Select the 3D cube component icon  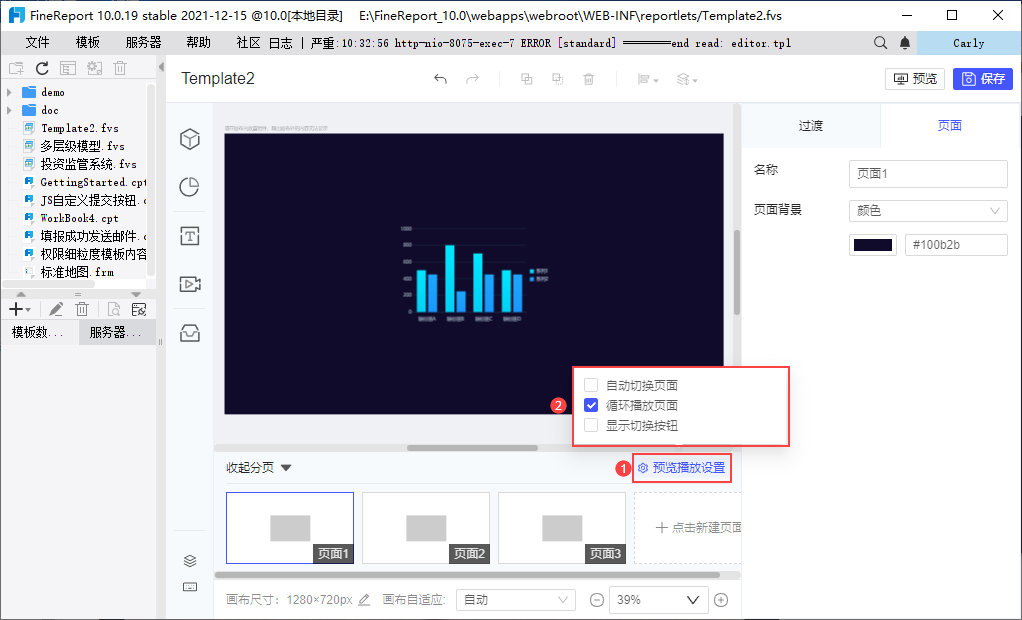click(x=190, y=139)
